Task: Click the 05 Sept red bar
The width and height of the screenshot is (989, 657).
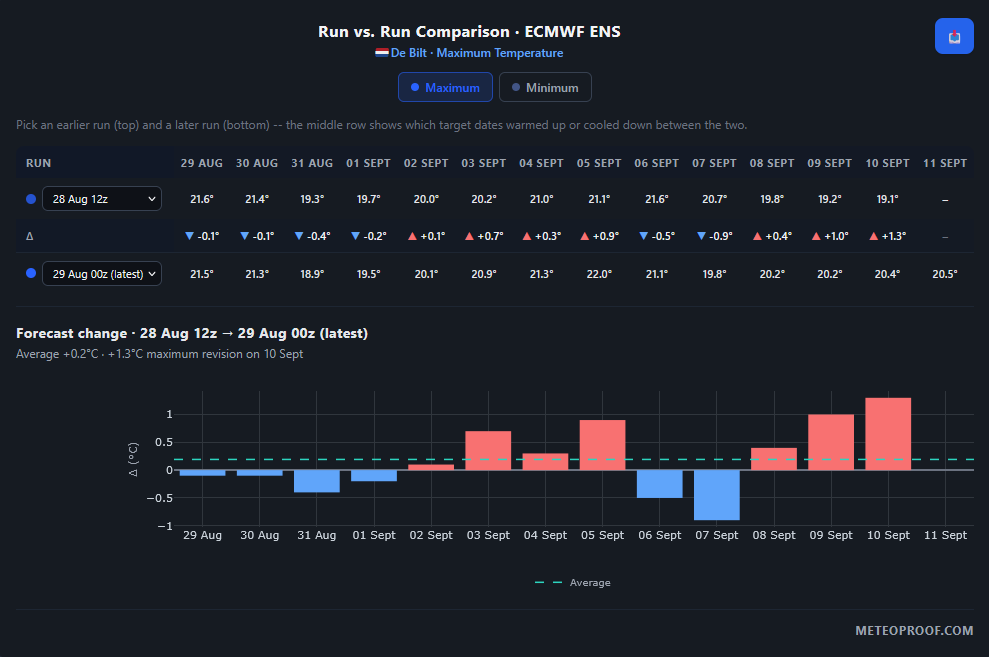Action: click(x=602, y=445)
